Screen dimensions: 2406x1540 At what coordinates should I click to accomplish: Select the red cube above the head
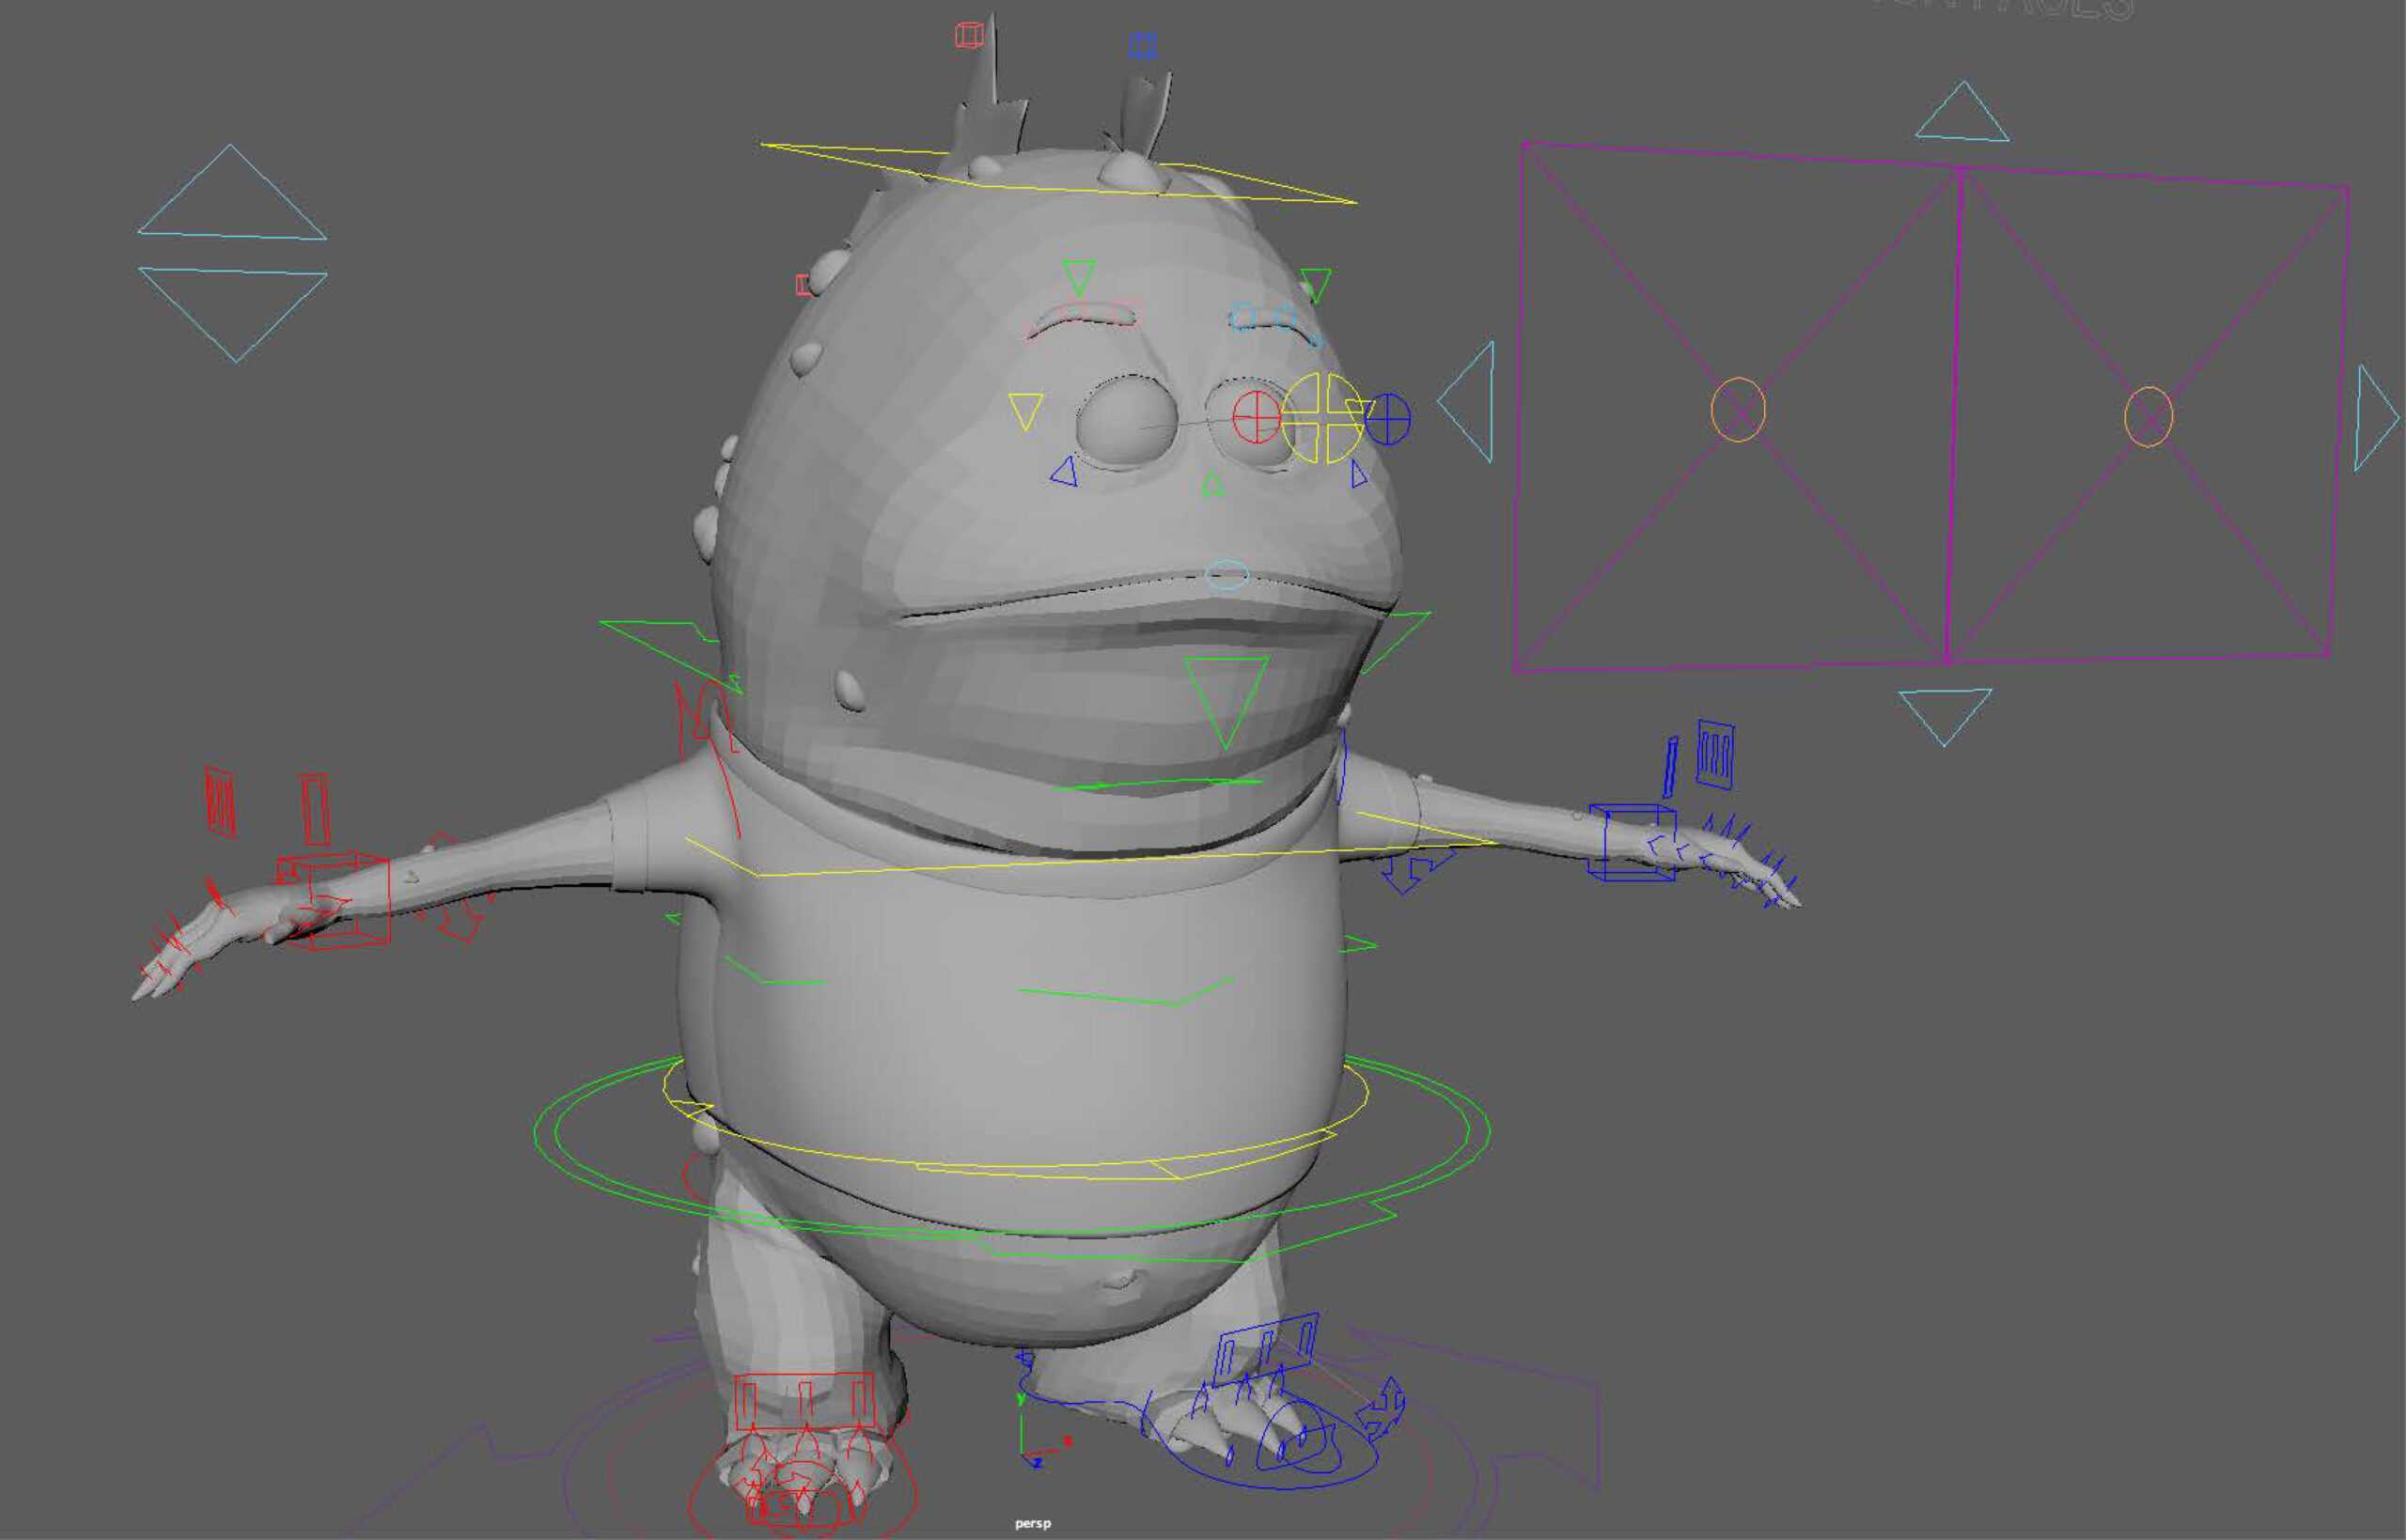[x=969, y=35]
